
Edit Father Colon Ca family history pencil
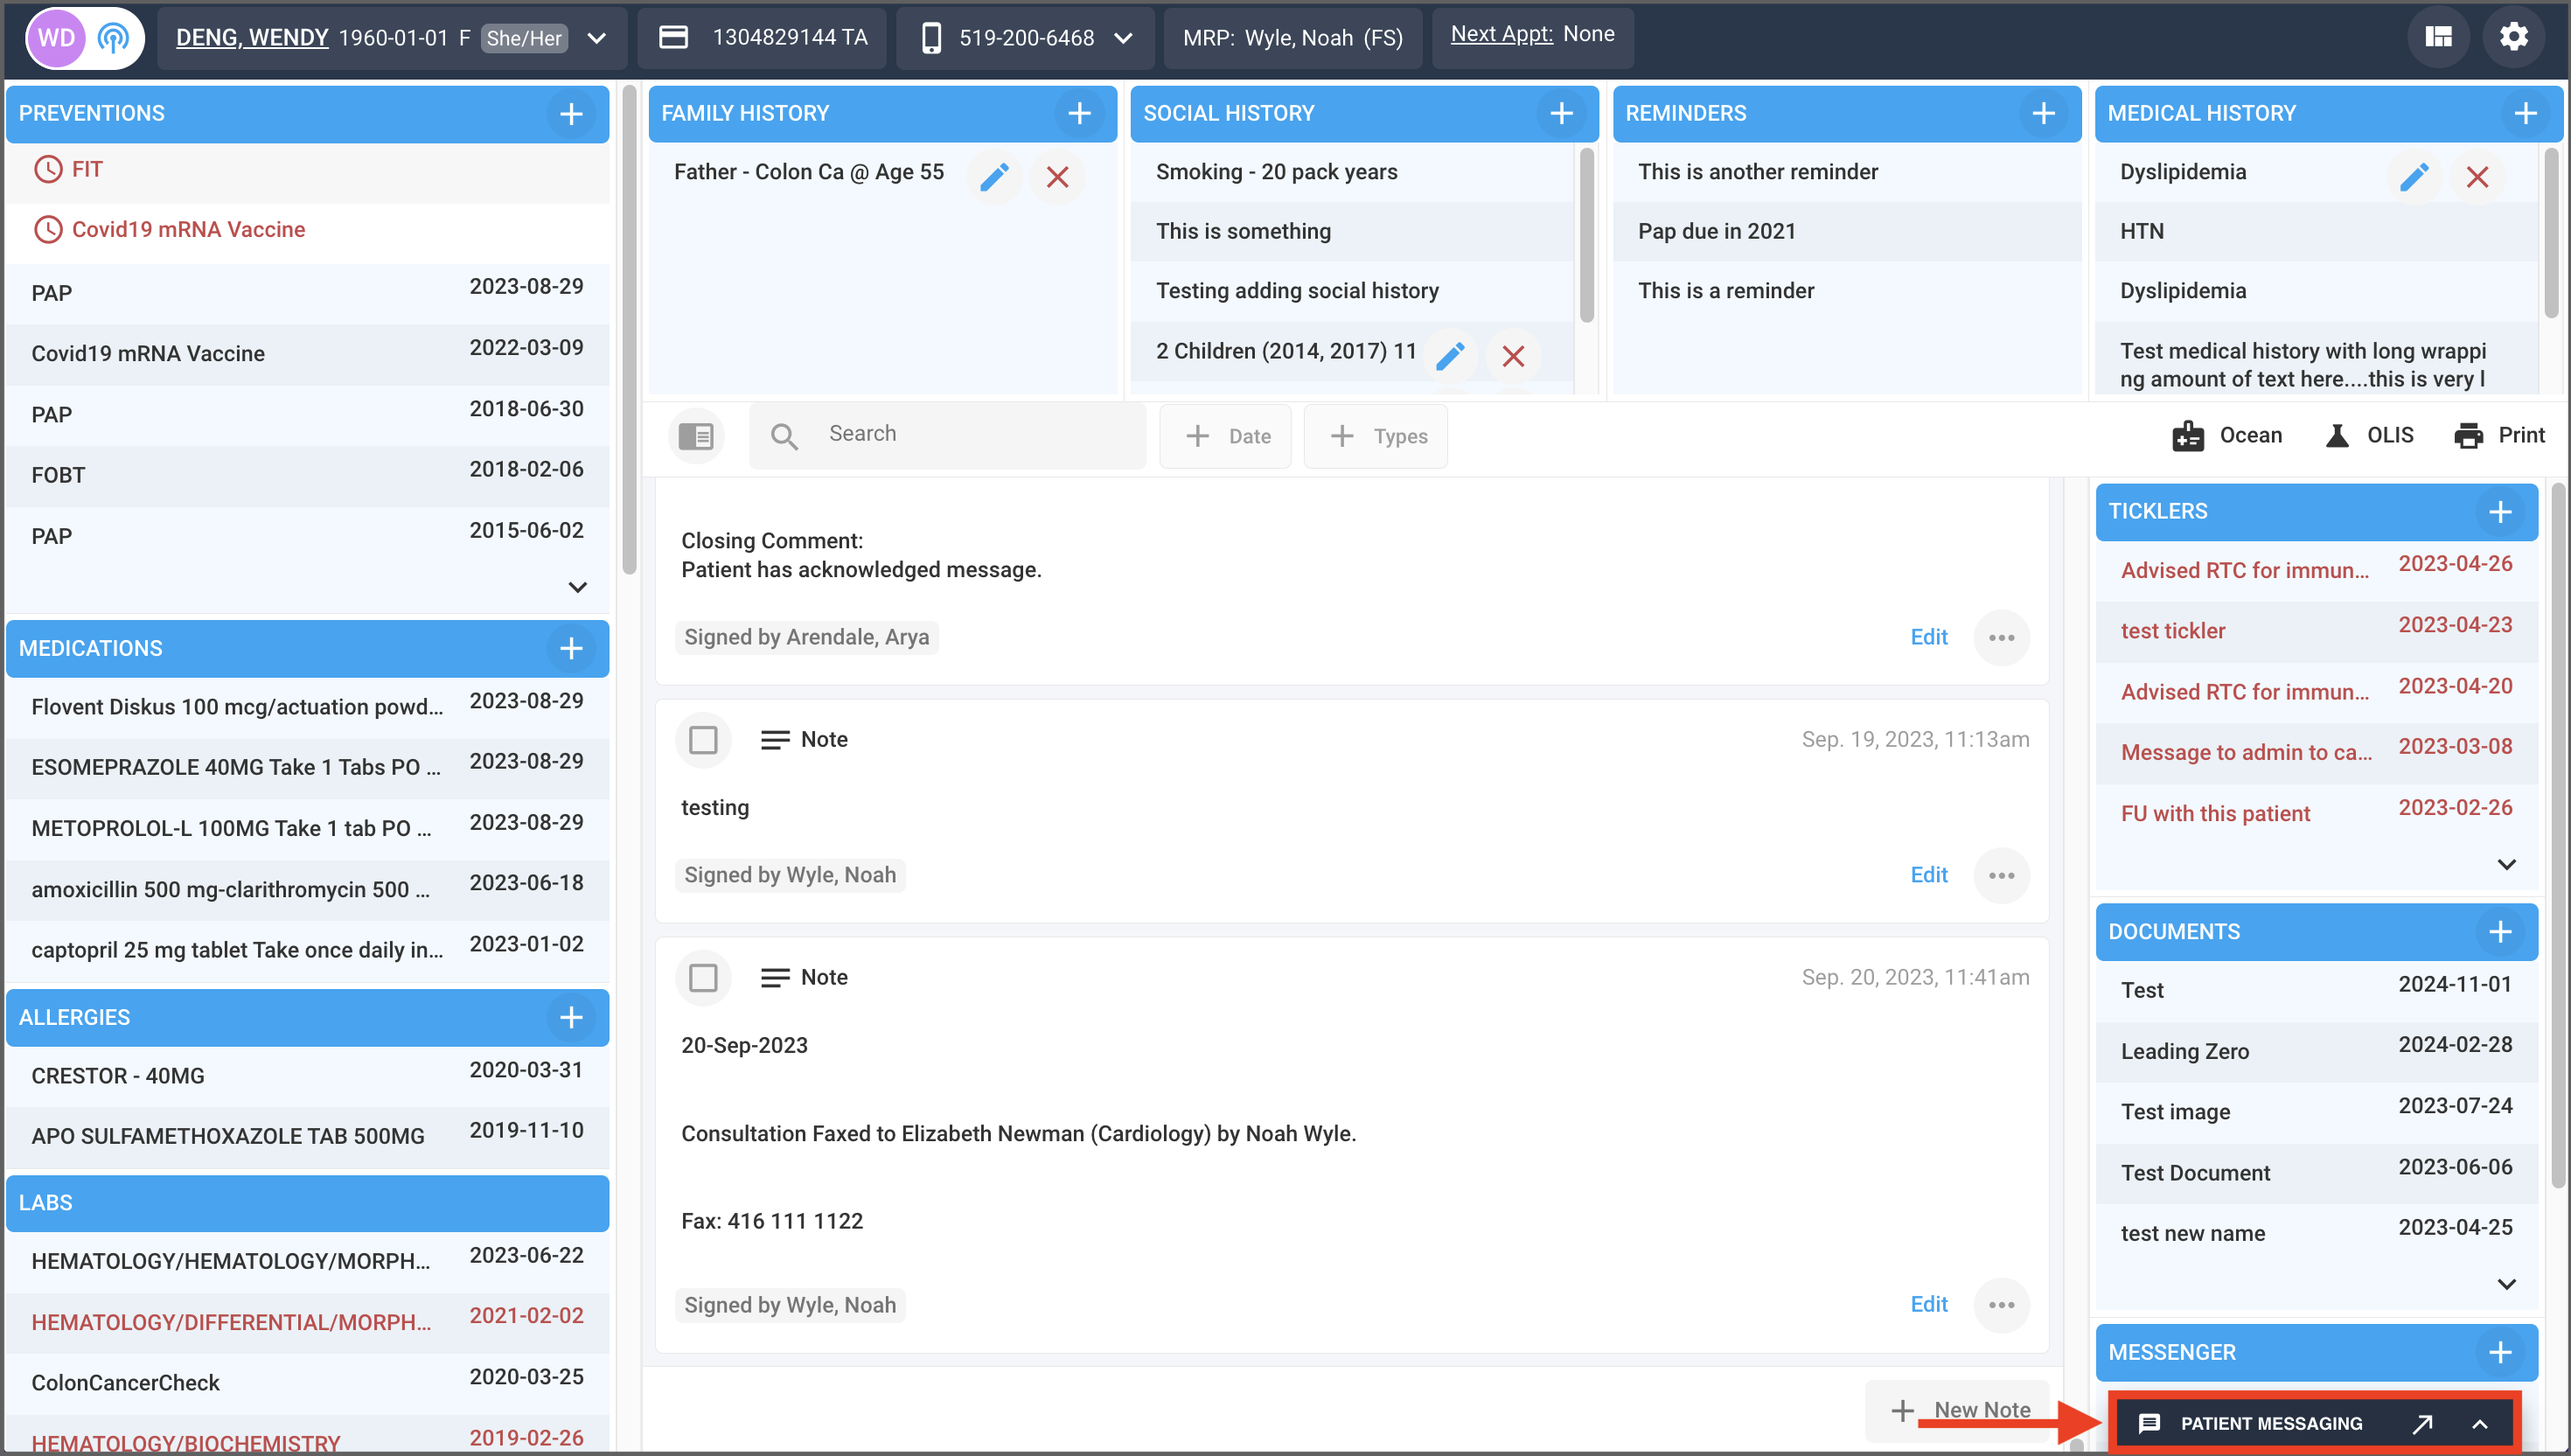994,177
